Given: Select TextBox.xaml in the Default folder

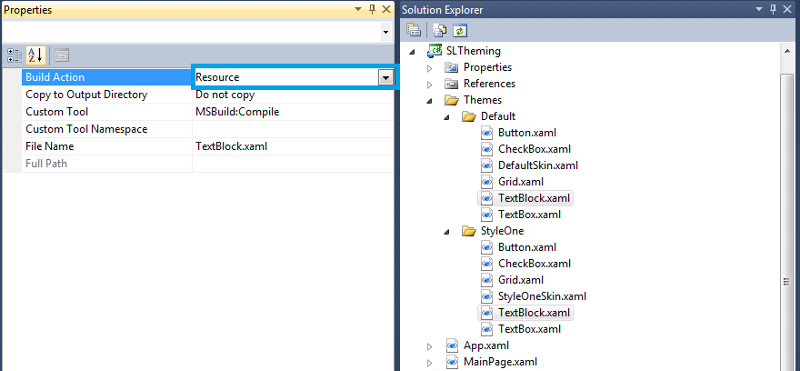Looking at the screenshot, I should coord(529,214).
